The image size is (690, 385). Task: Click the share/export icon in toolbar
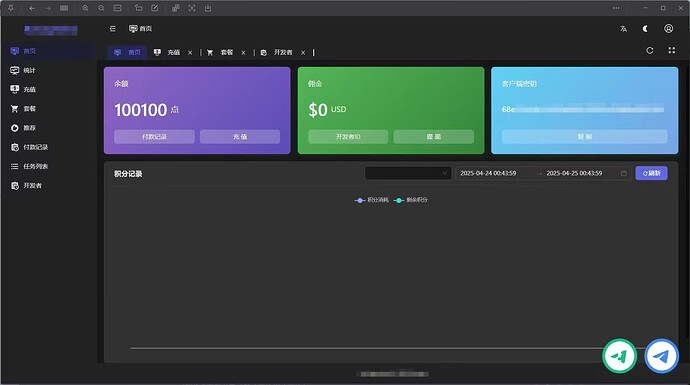(x=208, y=8)
